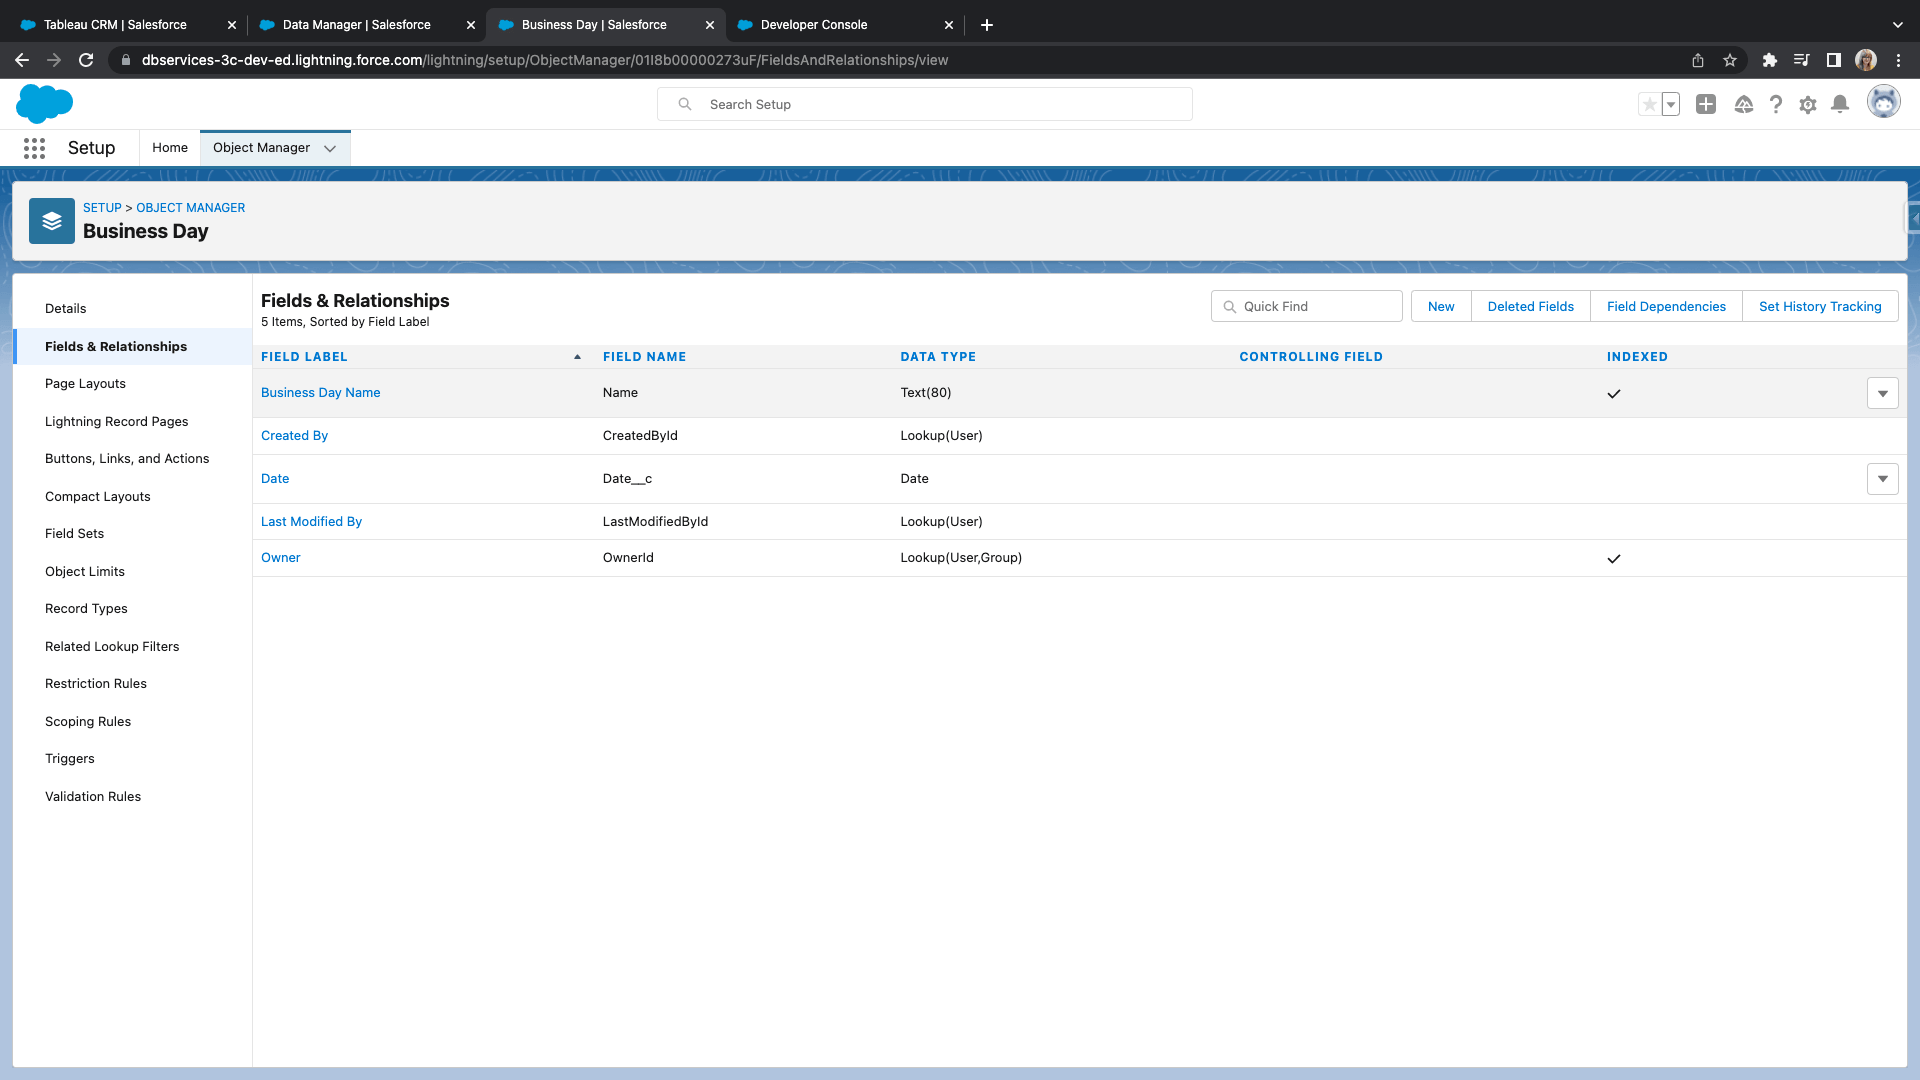Screen dimensions: 1920x1080
Task: Open row actions dropdown for Date field
Action: pyautogui.click(x=1882, y=479)
